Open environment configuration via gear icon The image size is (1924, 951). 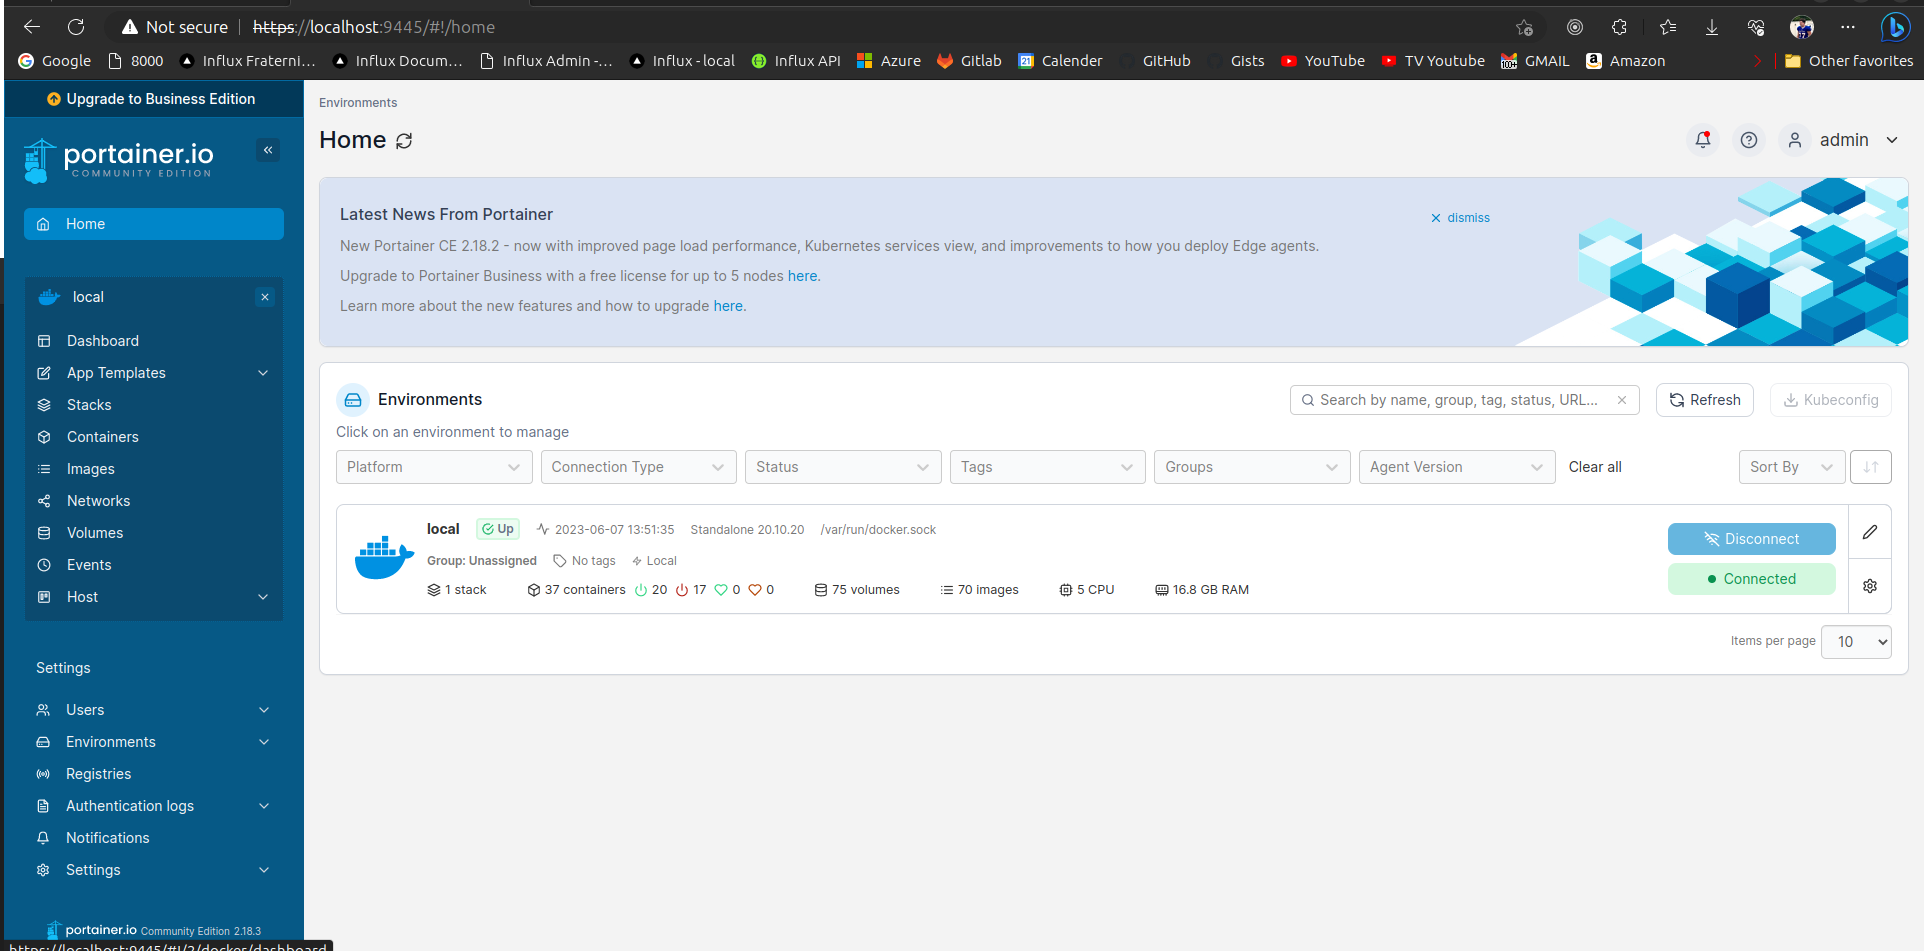point(1869,585)
